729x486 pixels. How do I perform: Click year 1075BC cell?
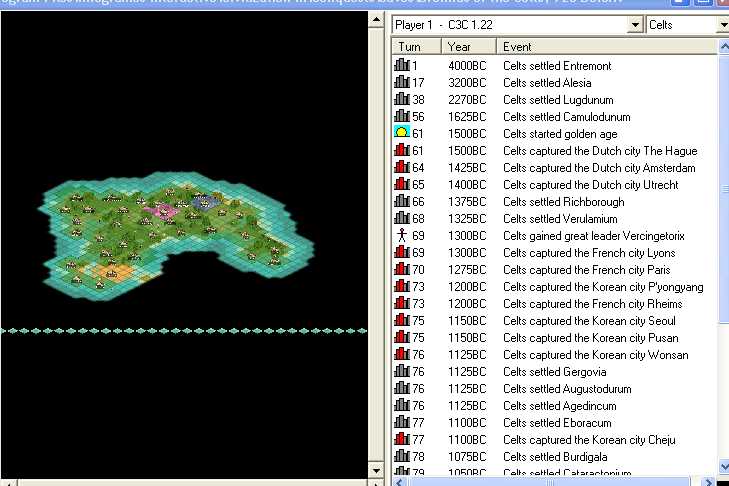(467, 457)
